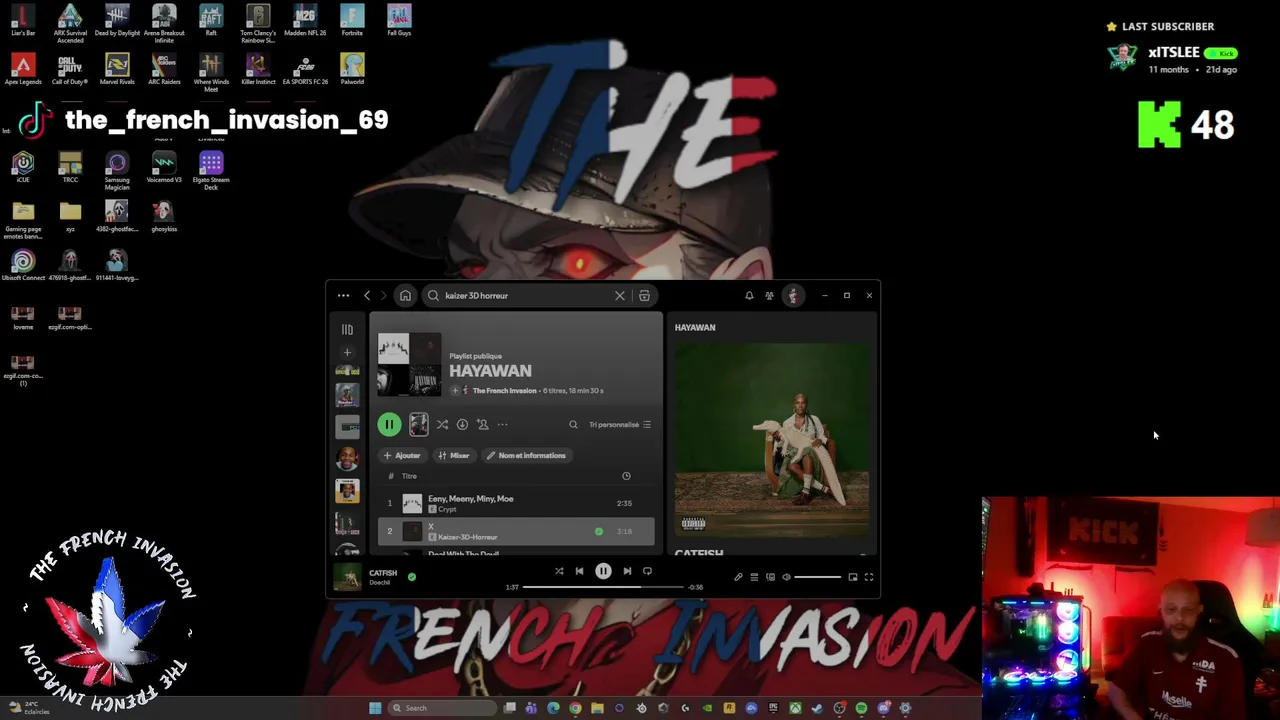Switch Spotify to full screen
Viewport: 1280px width, 720px height.
pyautogui.click(x=869, y=577)
